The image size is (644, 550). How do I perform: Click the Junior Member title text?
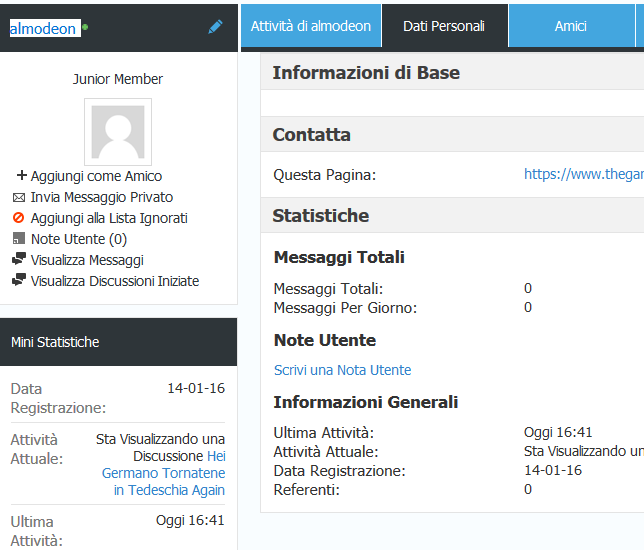(x=118, y=79)
